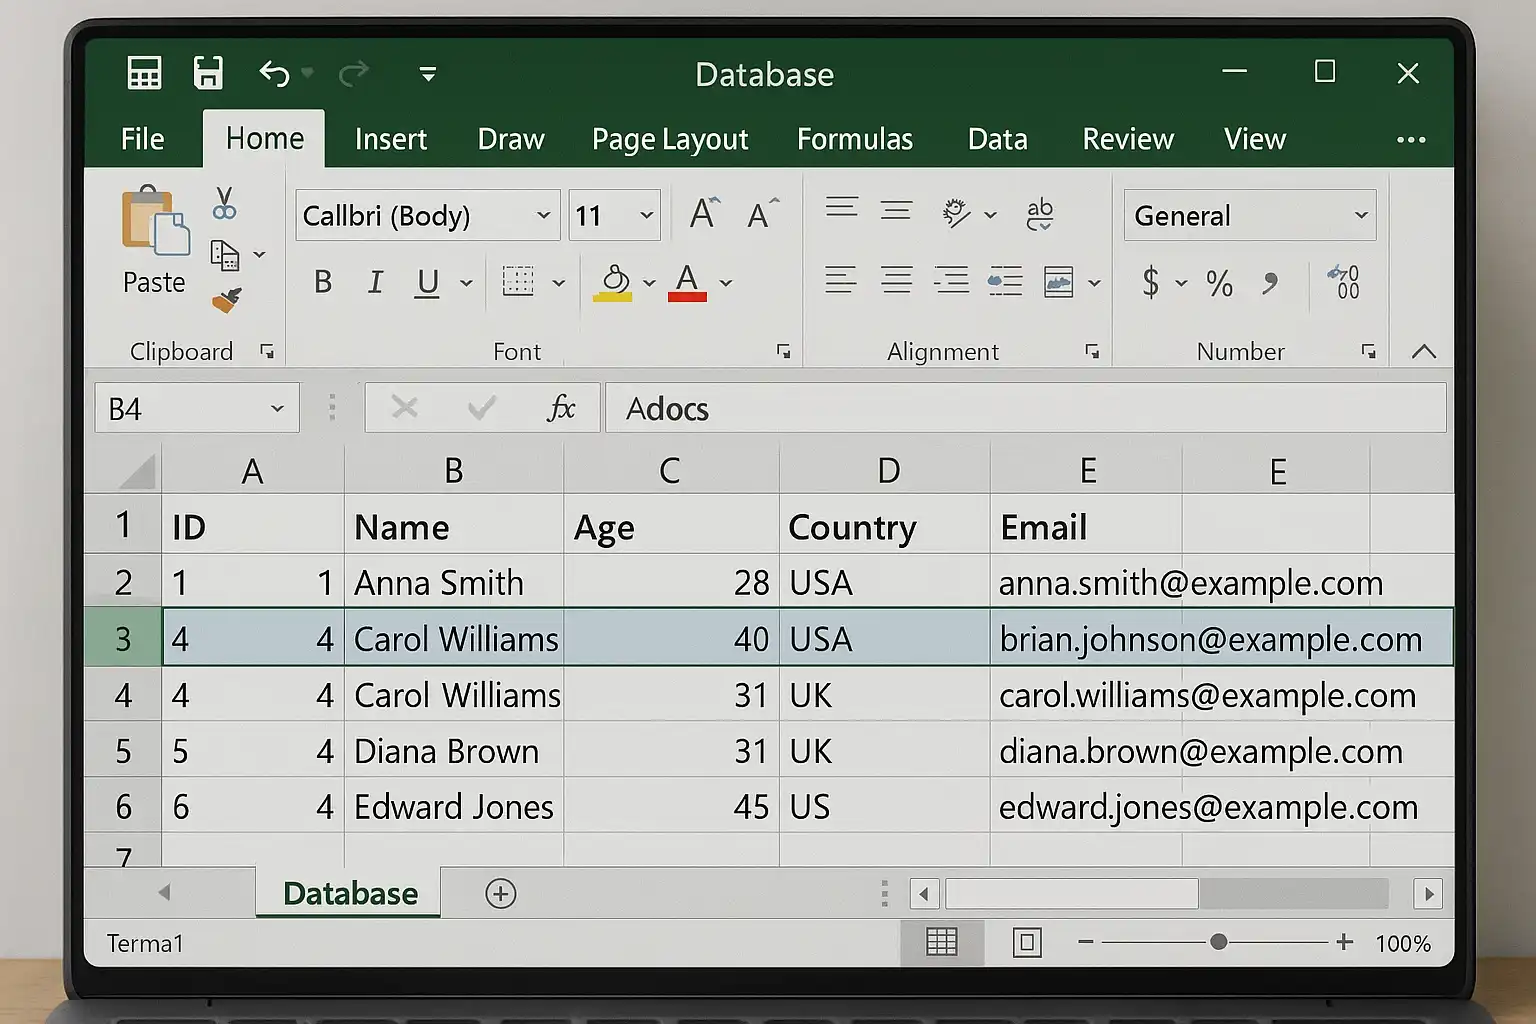This screenshot has height=1024, width=1536.
Task: Click the Wrap Text icon
Action: [1040, 214]
